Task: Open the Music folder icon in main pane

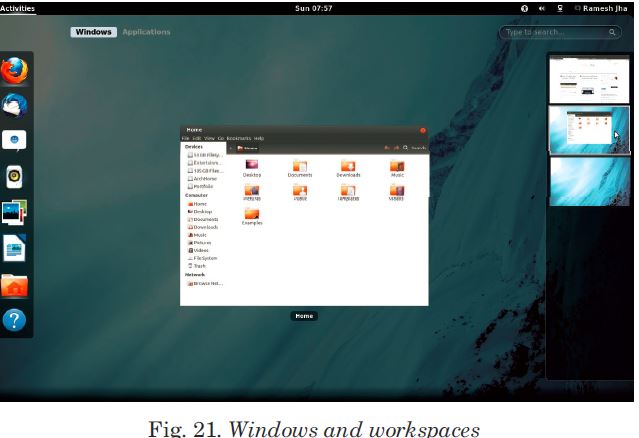Action: 397,168
